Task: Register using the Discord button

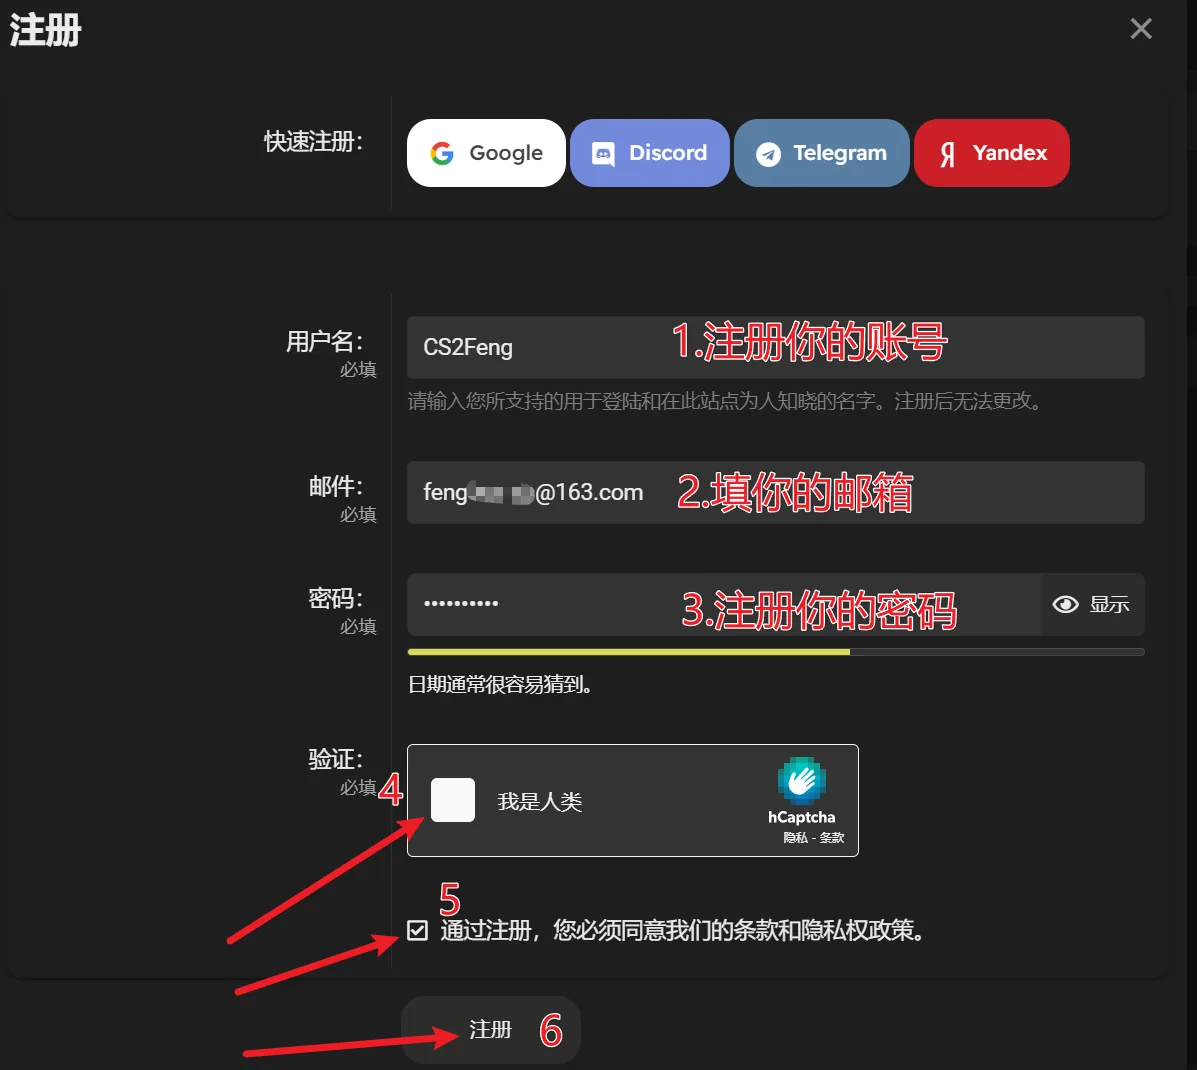Action: [650, 153]
